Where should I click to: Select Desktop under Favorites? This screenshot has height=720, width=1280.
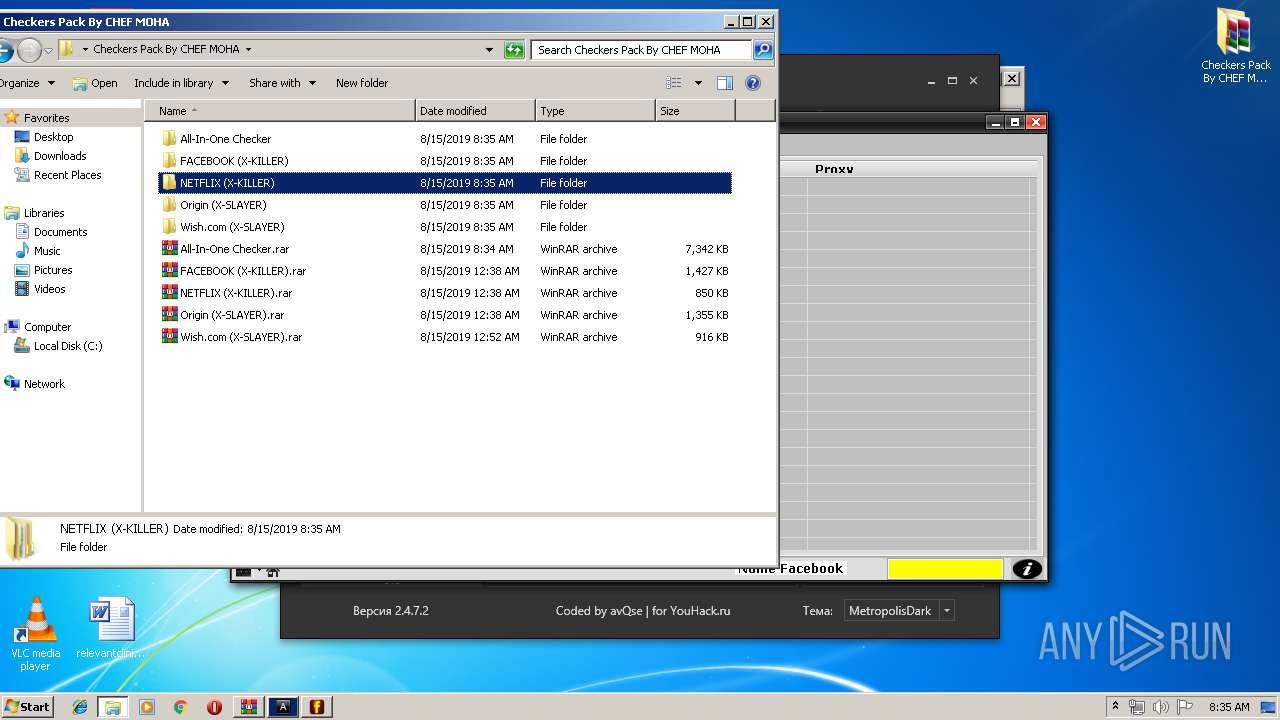pos(44,137)
